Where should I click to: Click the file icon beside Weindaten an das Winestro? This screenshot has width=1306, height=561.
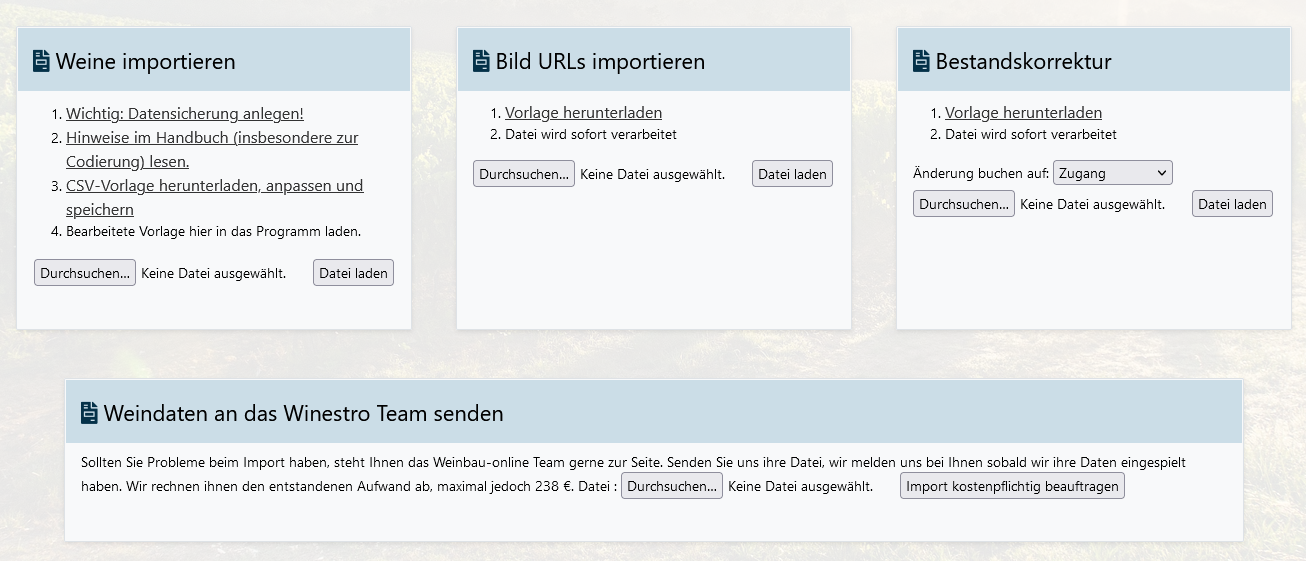coord(89,413)
